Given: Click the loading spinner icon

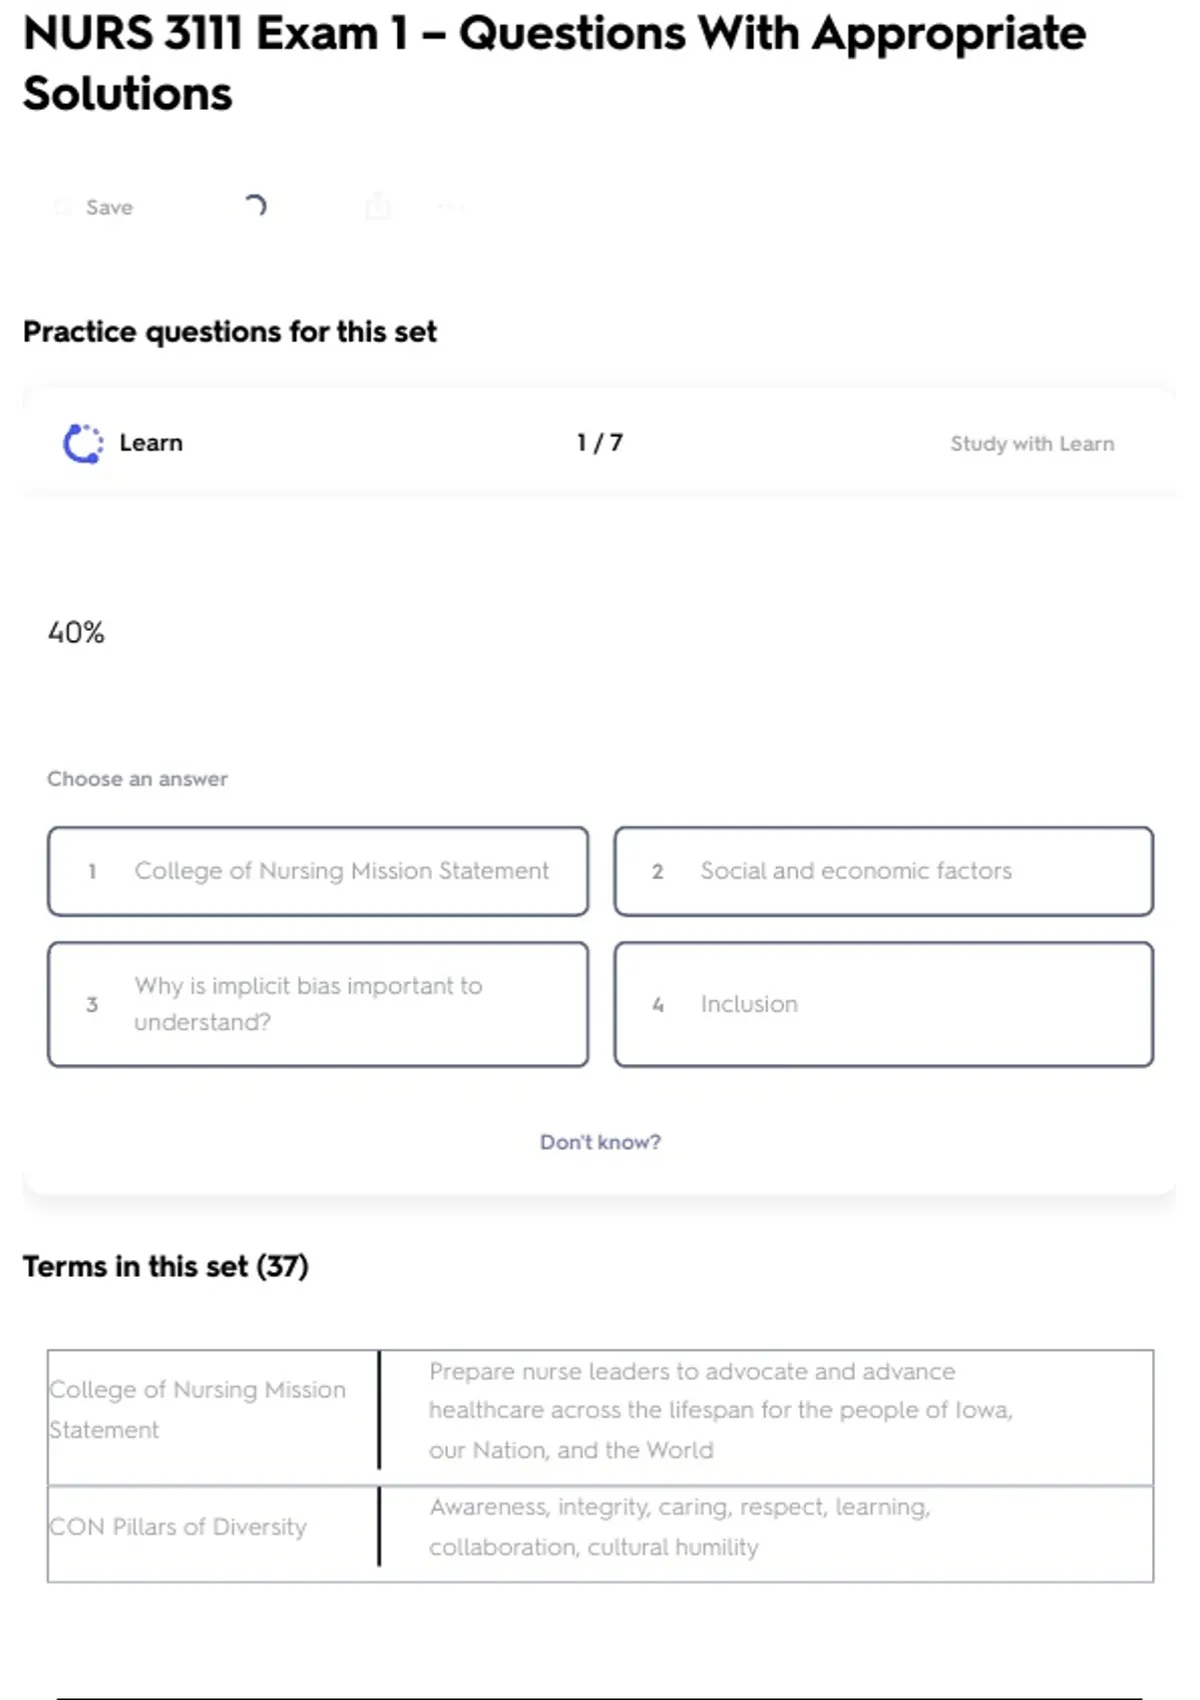Looking at the screenshot, I should (255, 206).
